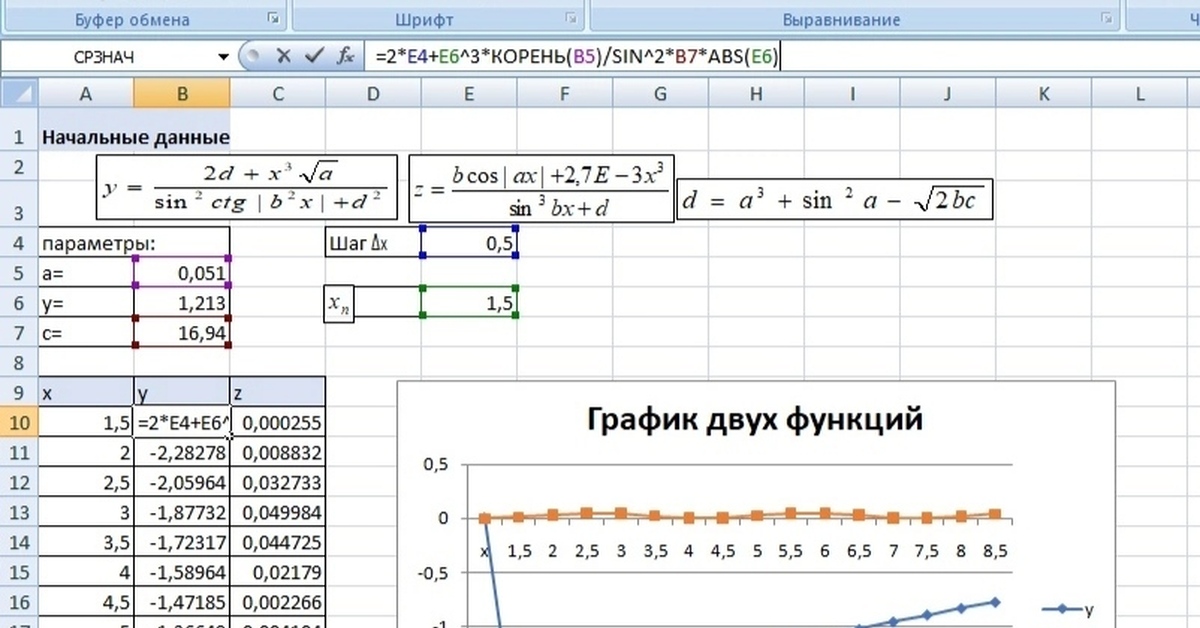This screenshot has height=628, width=1200.
Task: Select cell containing 0,002266
Action: (277, 604)
